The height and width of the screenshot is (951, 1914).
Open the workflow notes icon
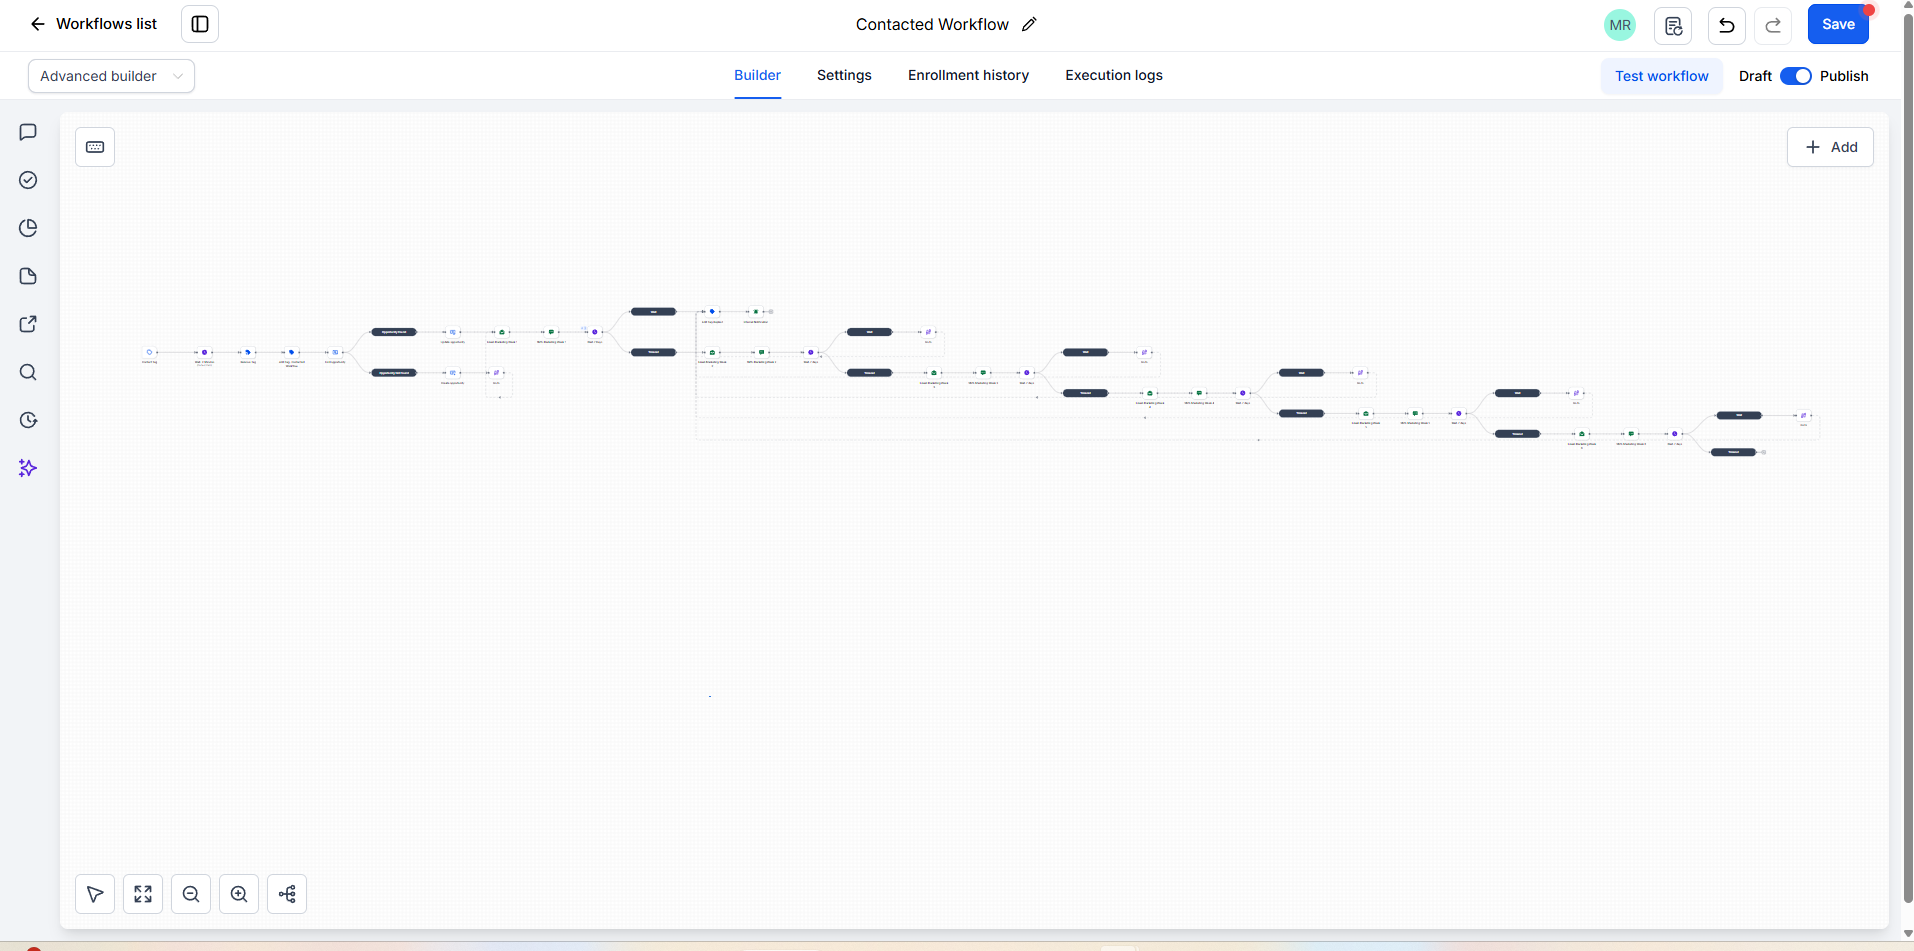1673,25
